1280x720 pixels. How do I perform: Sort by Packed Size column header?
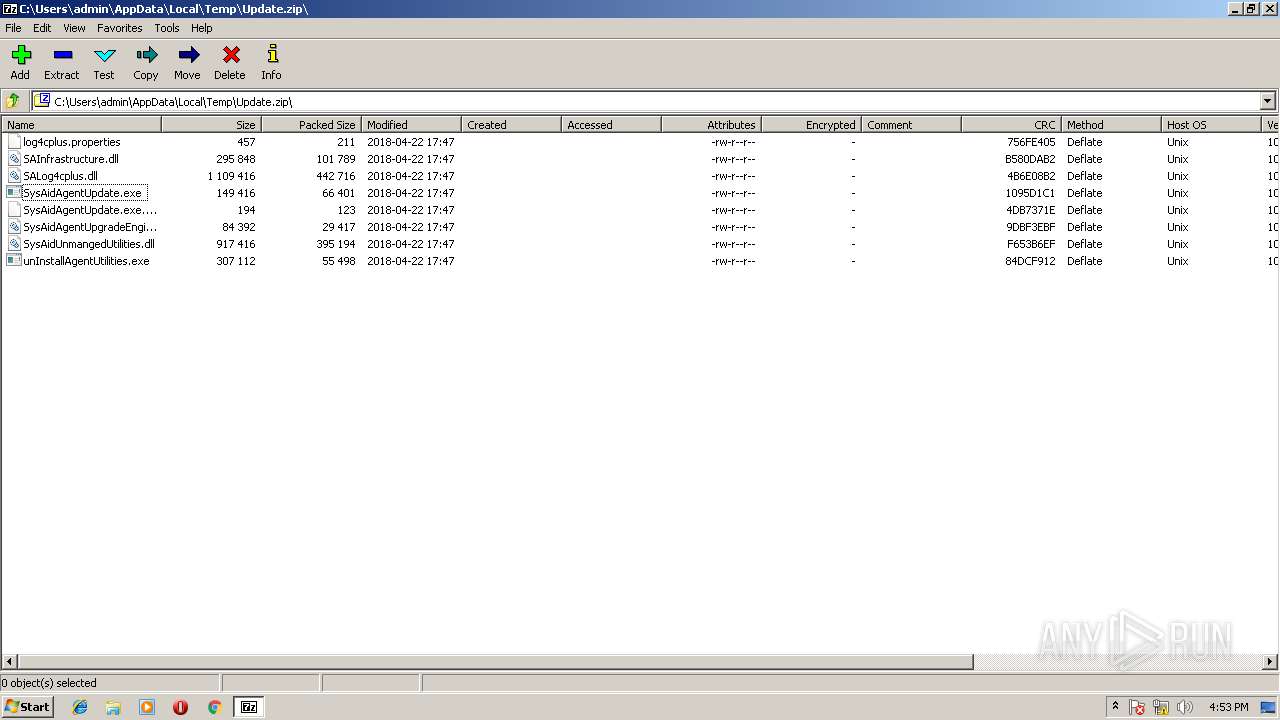click(x=311, y=125)
